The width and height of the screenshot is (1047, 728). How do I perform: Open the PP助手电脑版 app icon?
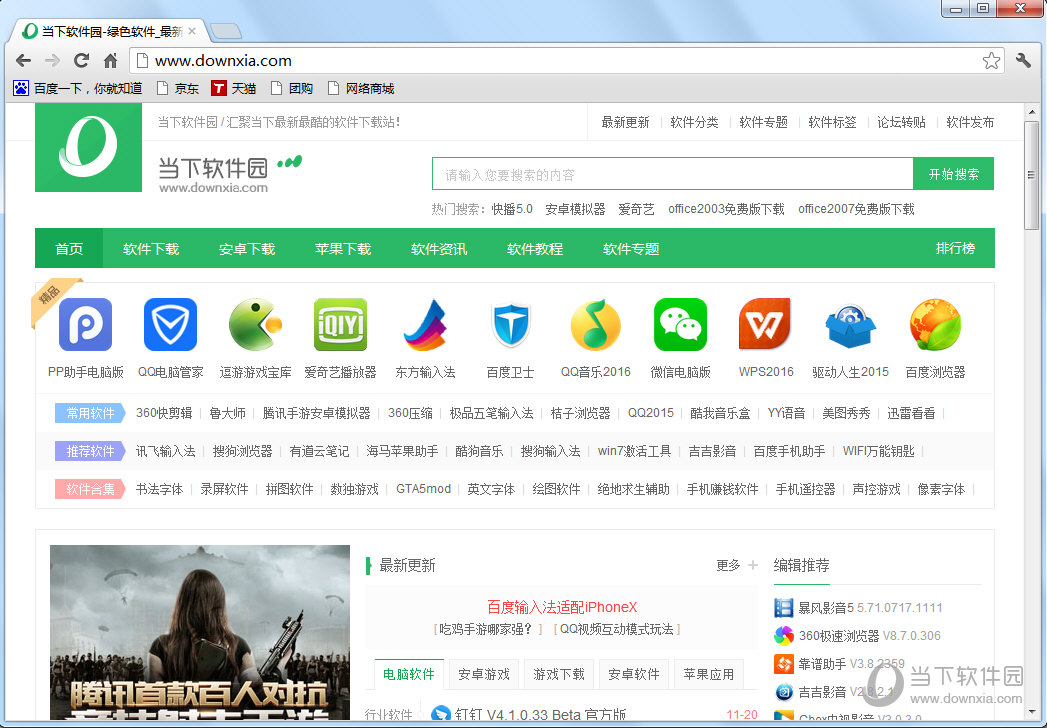tap(85, 325)
